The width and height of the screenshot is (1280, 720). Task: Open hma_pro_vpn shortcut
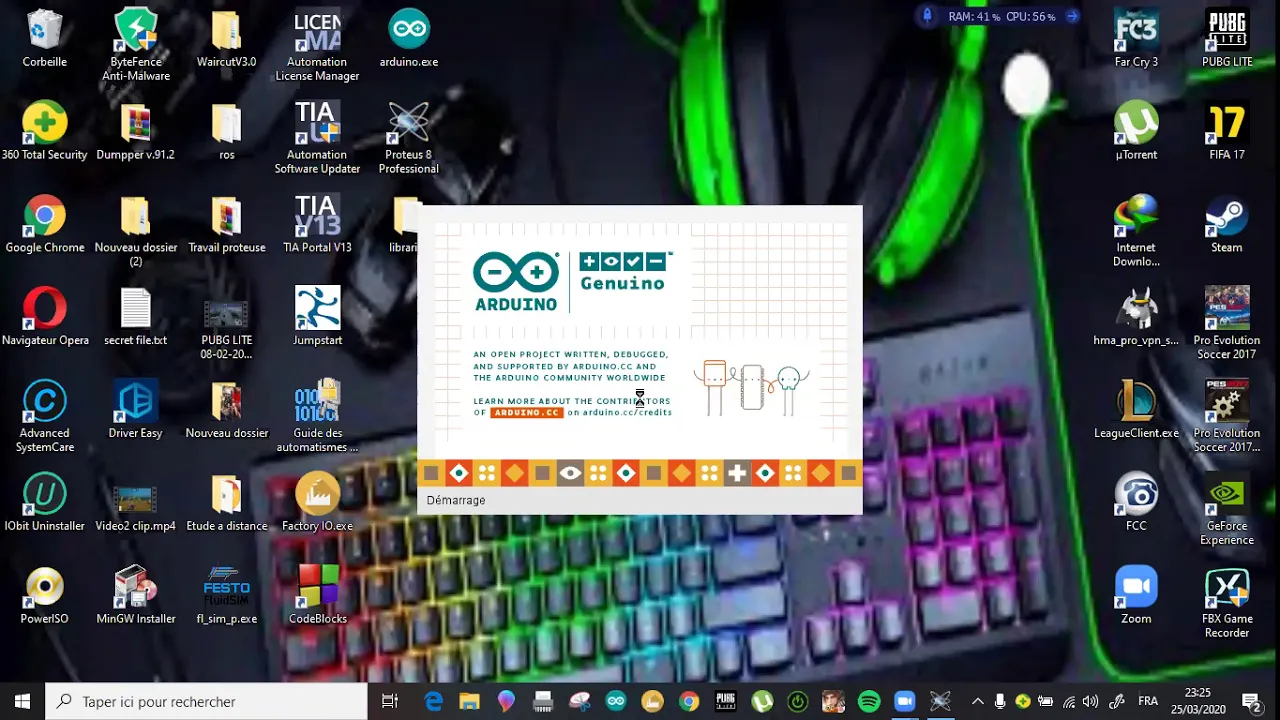coord(1136,317)
